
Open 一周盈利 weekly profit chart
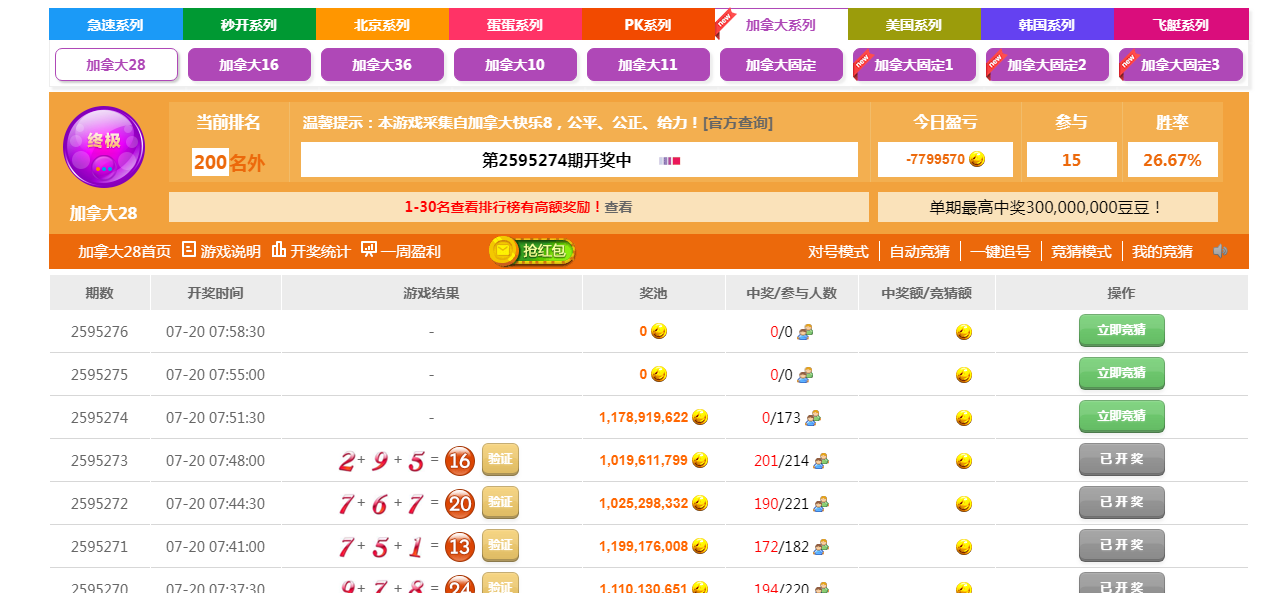pos(401,251)
